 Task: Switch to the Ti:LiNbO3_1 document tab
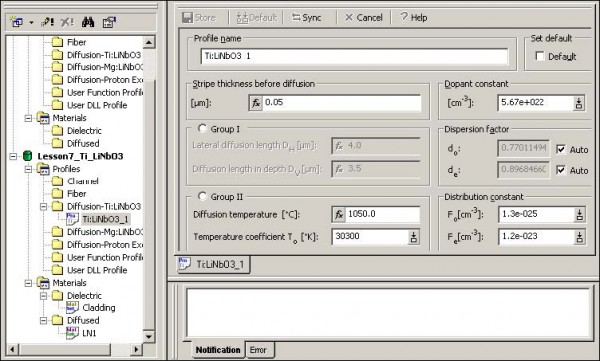click(214, 264)
